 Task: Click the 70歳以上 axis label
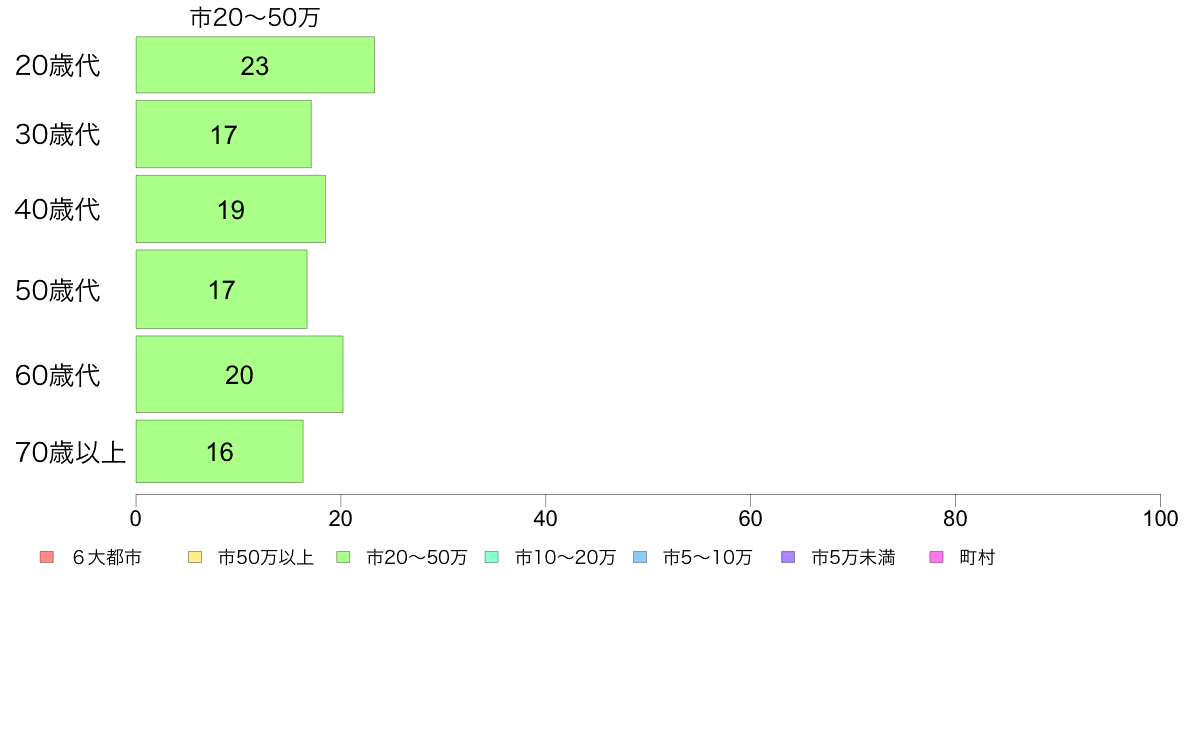[x=70, y=453]
